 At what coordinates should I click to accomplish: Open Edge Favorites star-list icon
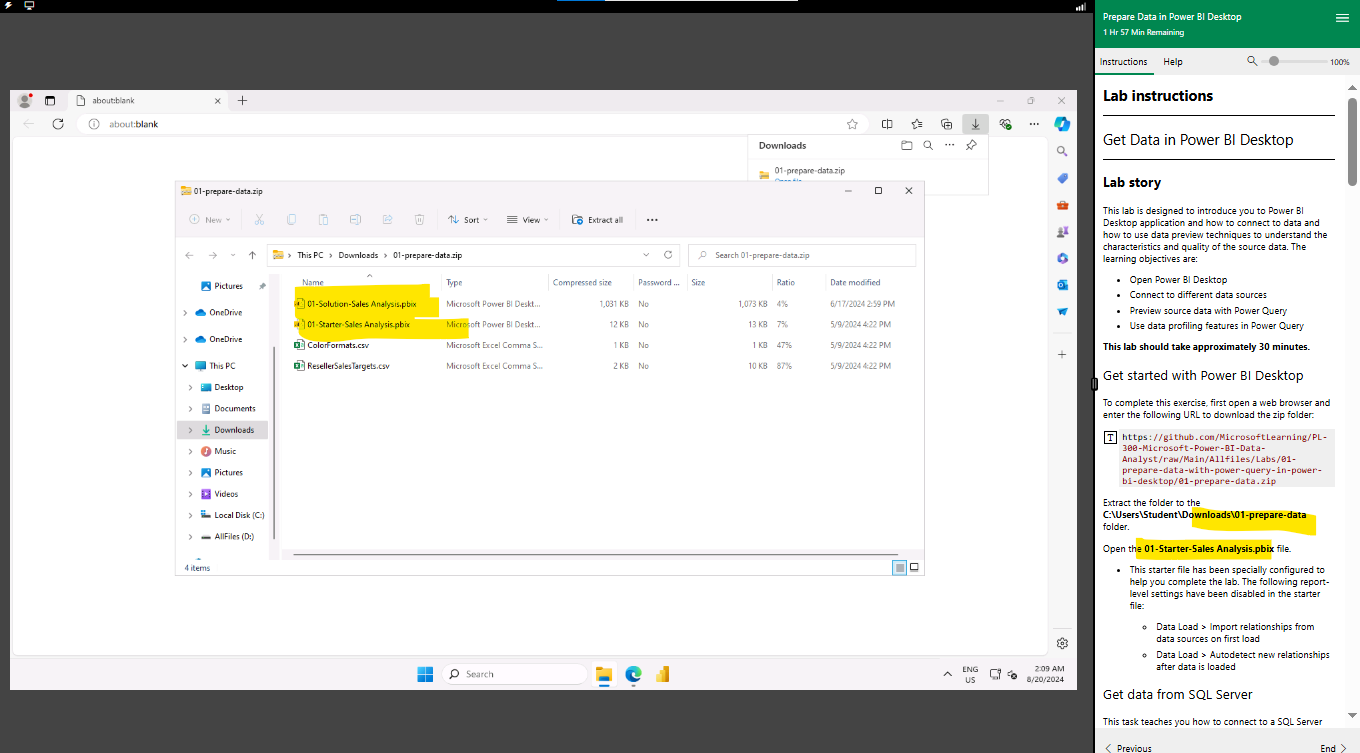[x=917, y=124]
